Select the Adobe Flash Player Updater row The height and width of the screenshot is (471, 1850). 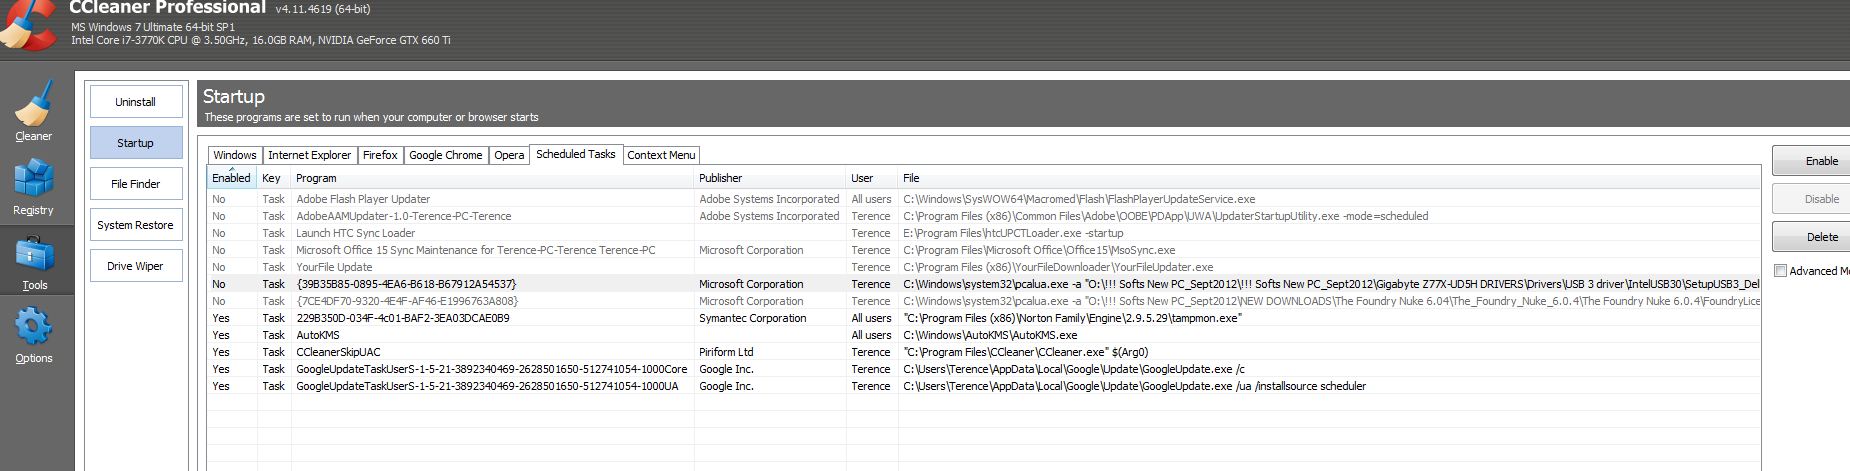[x=984, y=199]
